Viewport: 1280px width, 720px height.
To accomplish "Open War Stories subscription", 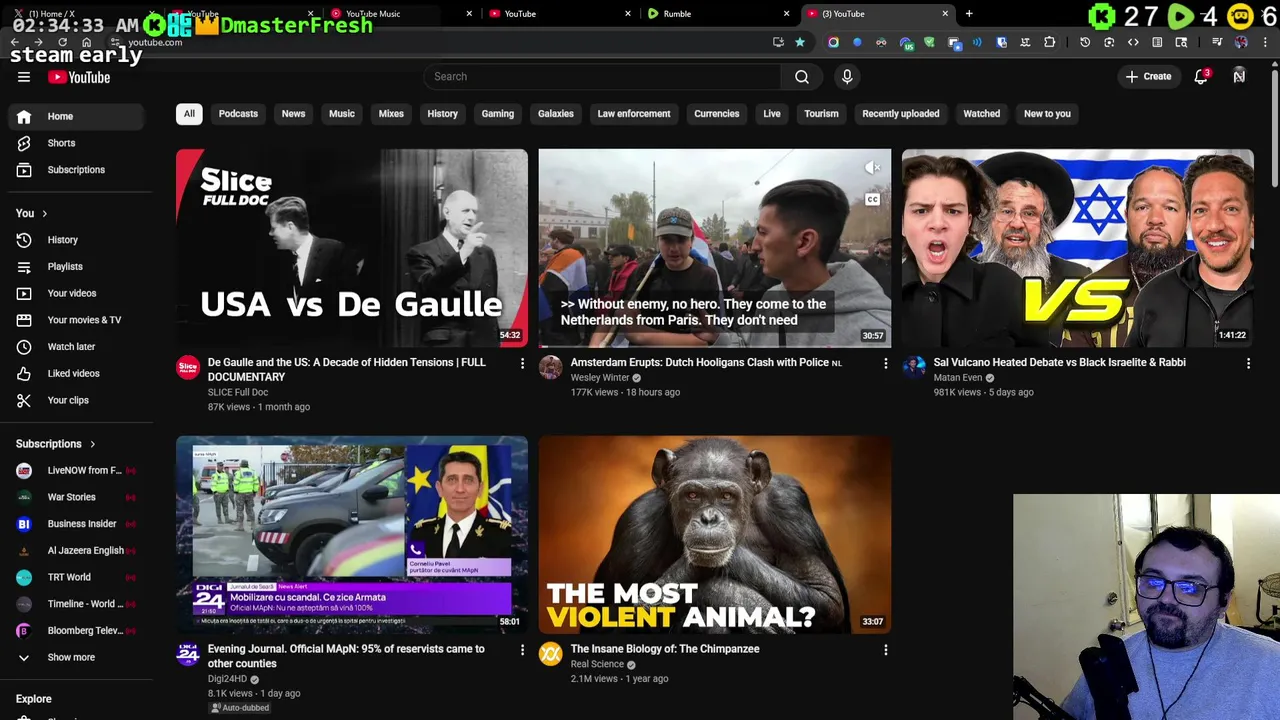I will tap(76, 497).
